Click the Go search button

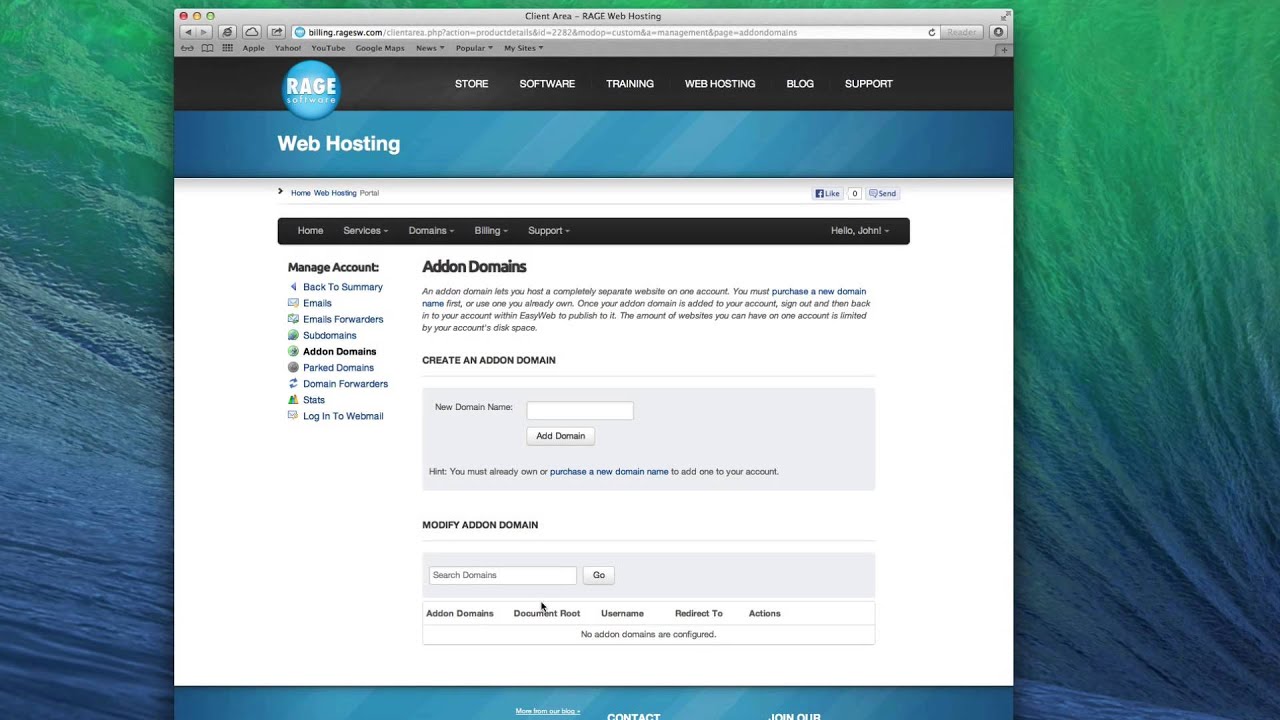[x=599, y=575]
